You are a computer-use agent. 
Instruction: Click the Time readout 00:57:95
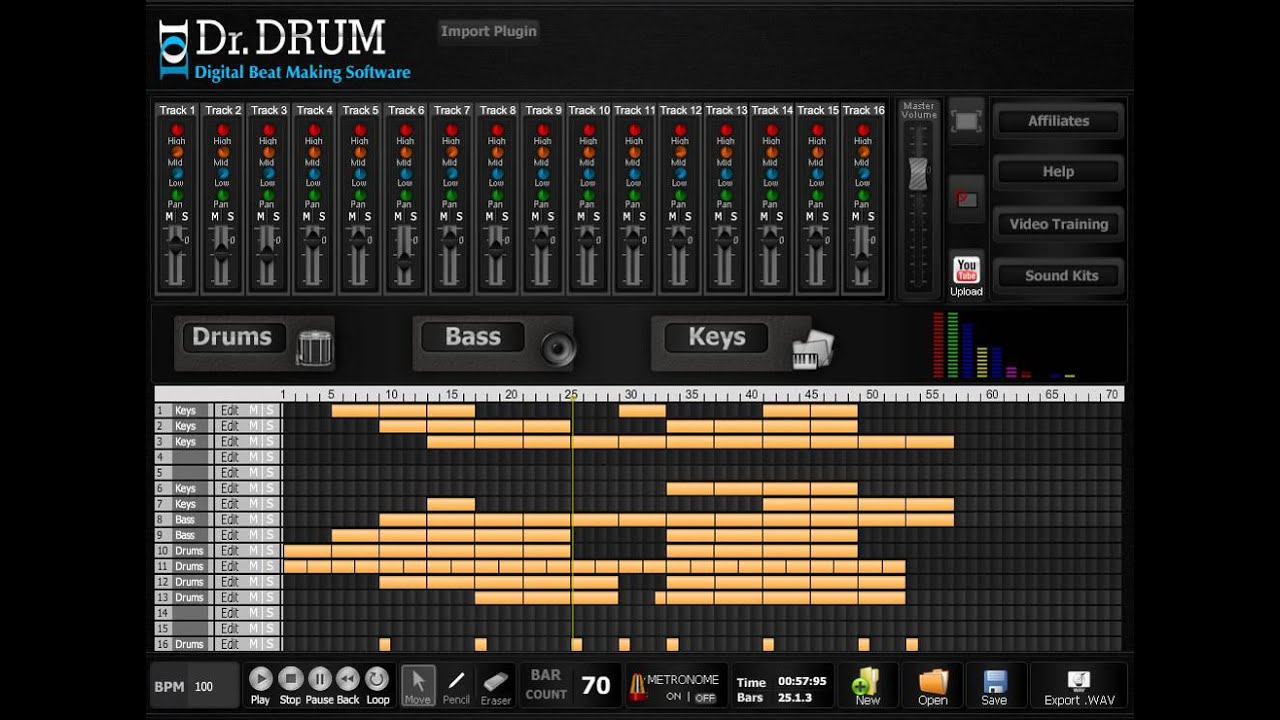(x=802, y=681)
